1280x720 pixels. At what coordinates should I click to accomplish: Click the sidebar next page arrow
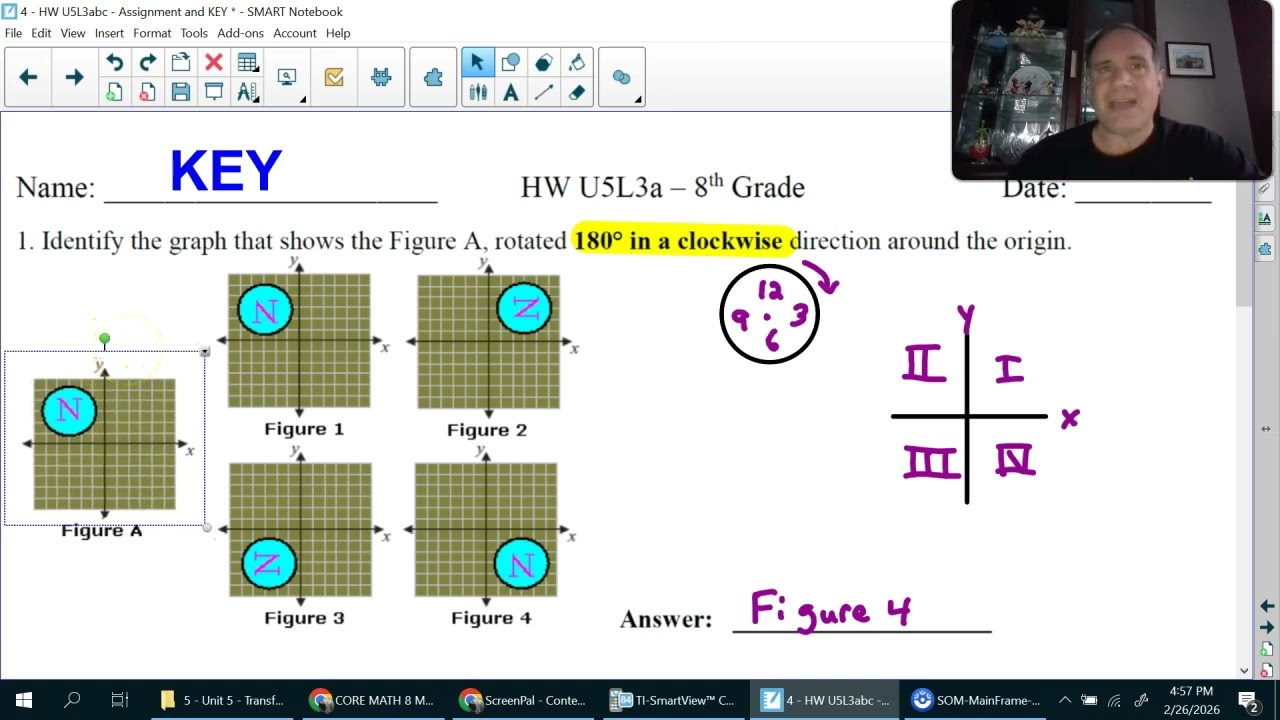tap(1266, 627)
